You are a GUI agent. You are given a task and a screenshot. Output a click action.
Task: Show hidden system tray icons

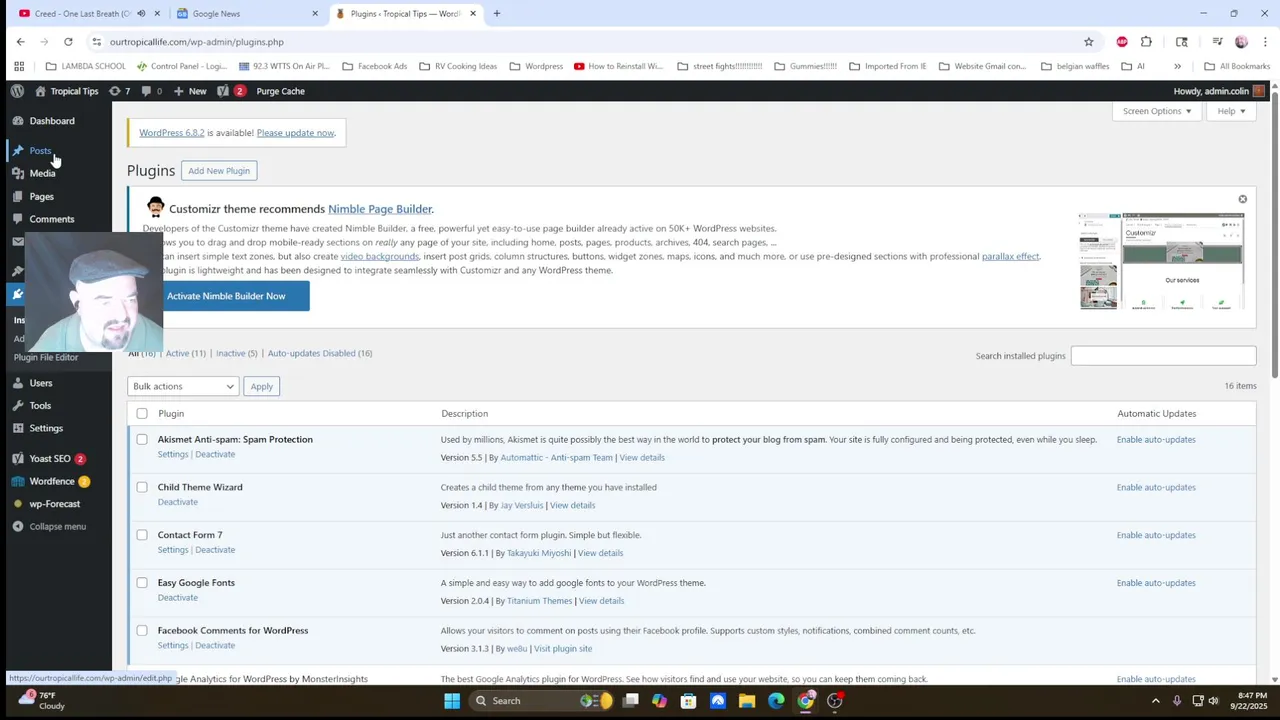tap(1156, 701)
